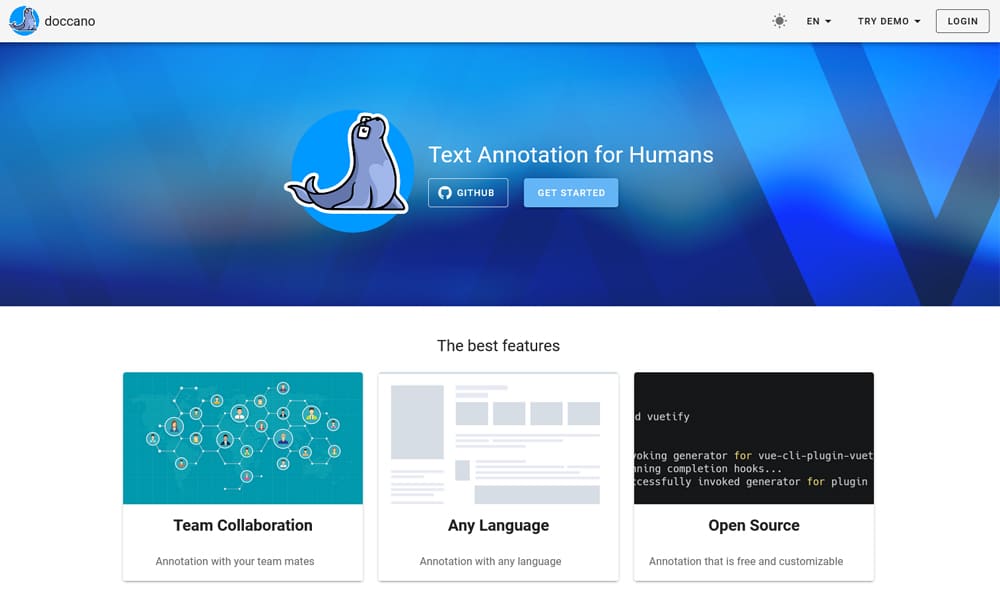
Task: Select the Text Annotation for Humans headline
Action: [x=571, y=155]
